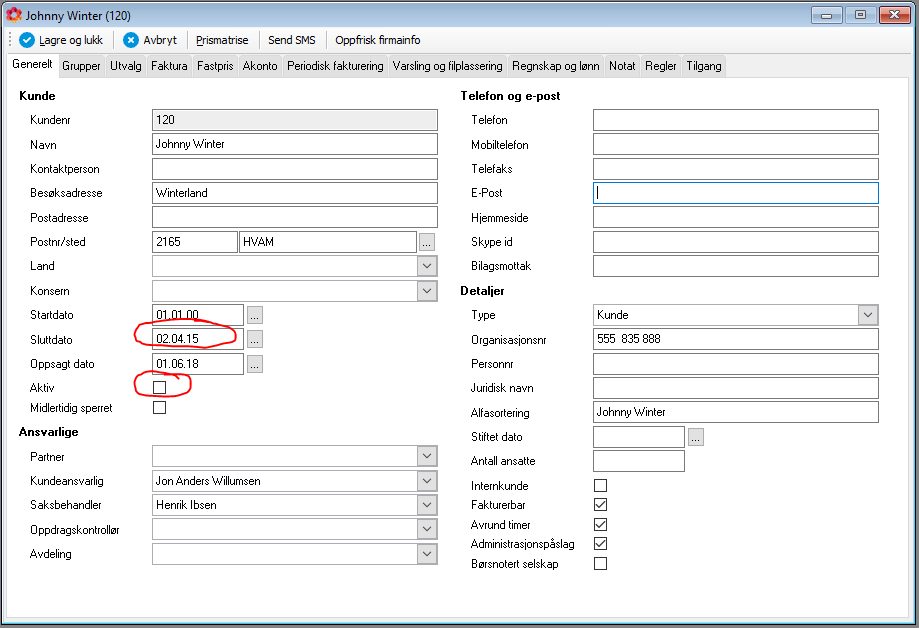919x628 pixels.
Task: Switch to the Tilgang tab
Action: [704, 66]
